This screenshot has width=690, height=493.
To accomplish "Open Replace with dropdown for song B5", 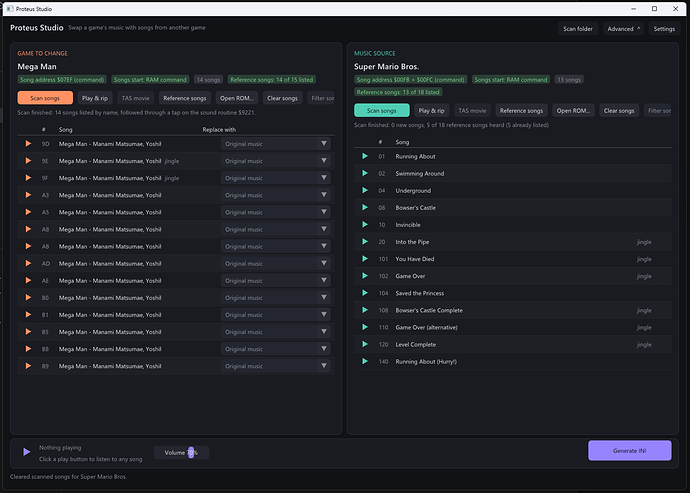I will click(276, 332).
